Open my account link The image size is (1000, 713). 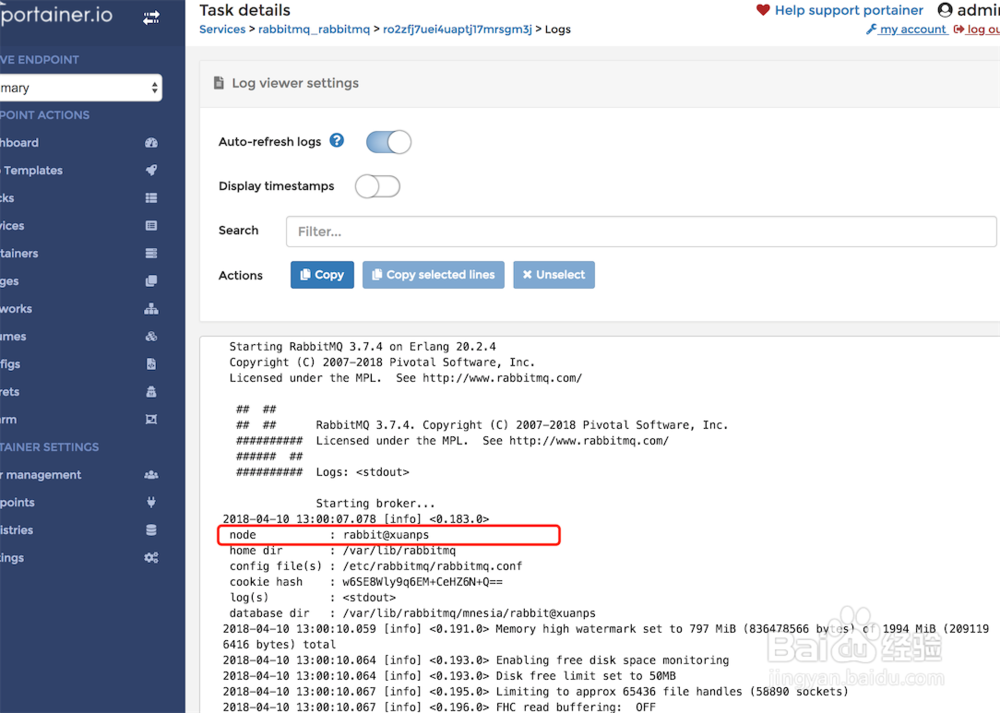click(913, 29)
